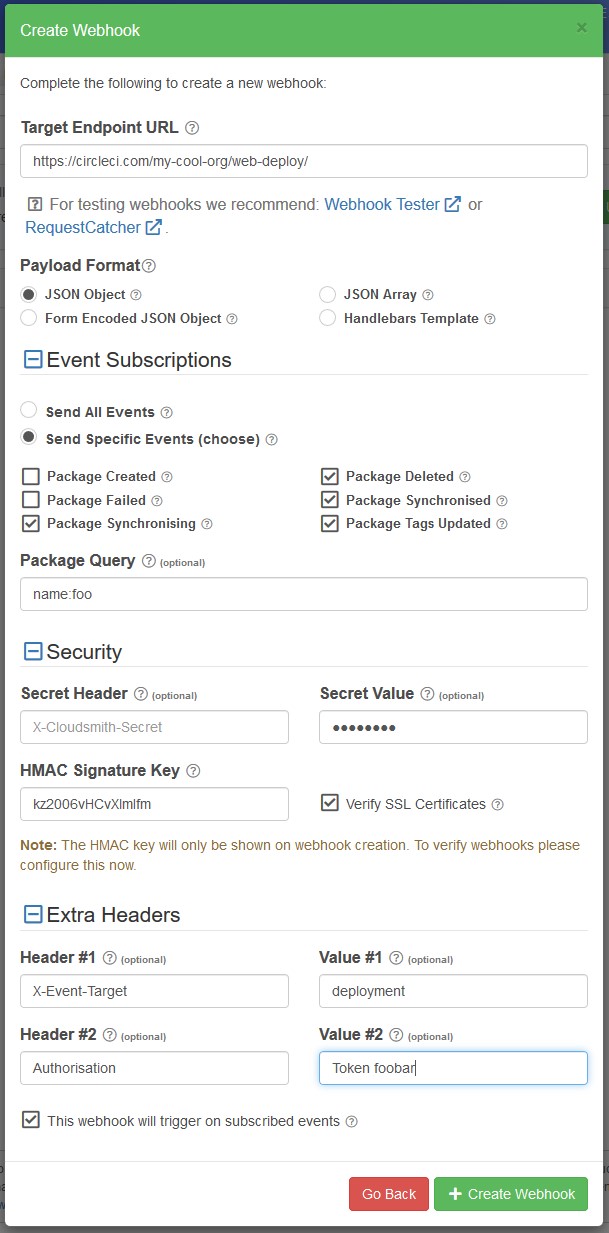Screen dimensions: 609x1233
Task: Click help icon next to Payload Format
Action: point(149,266)
